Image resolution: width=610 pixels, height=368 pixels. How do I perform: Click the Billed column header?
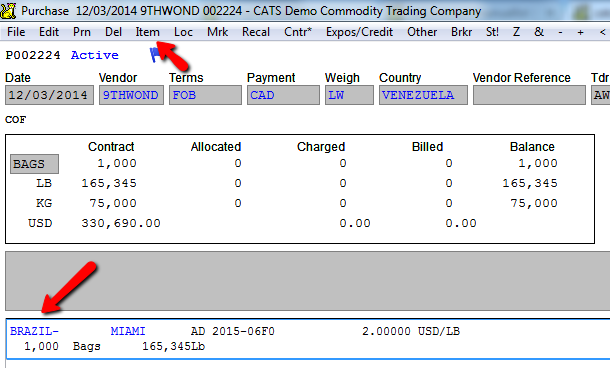pos(427,147)
